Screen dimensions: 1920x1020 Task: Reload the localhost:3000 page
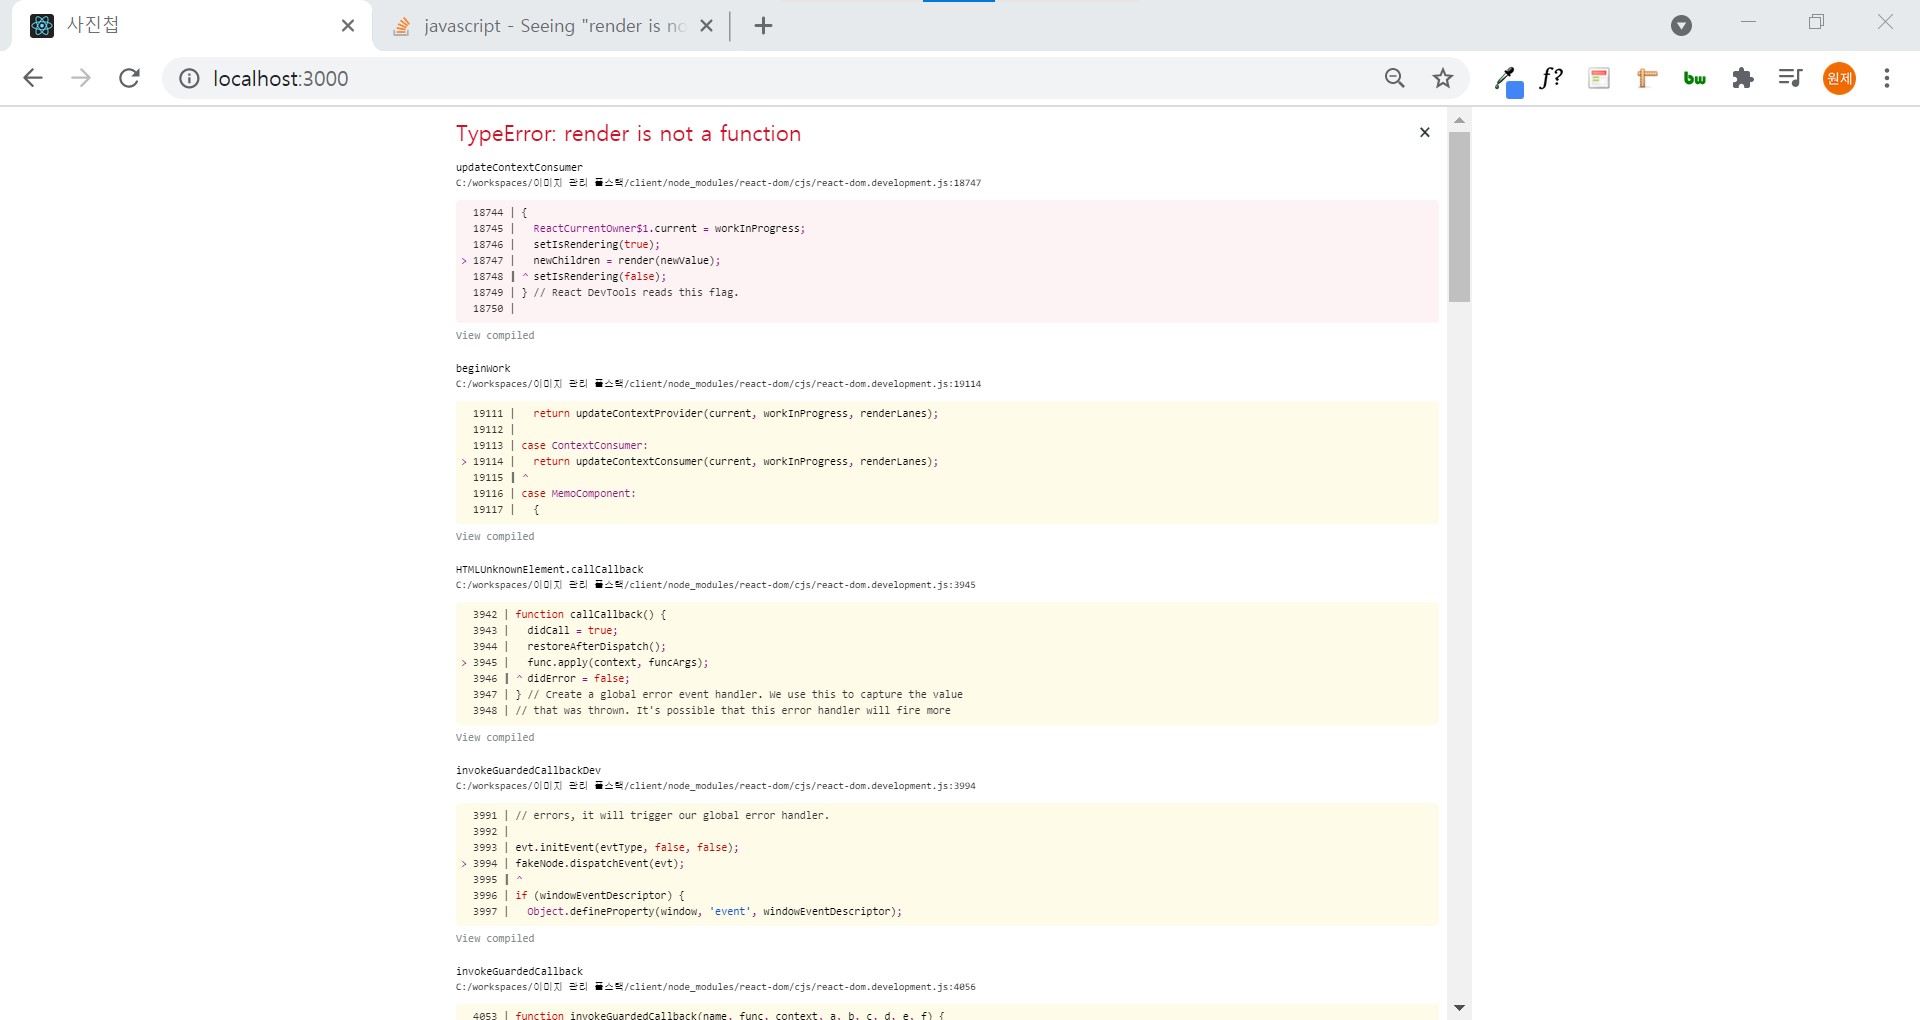coord(129,78)
